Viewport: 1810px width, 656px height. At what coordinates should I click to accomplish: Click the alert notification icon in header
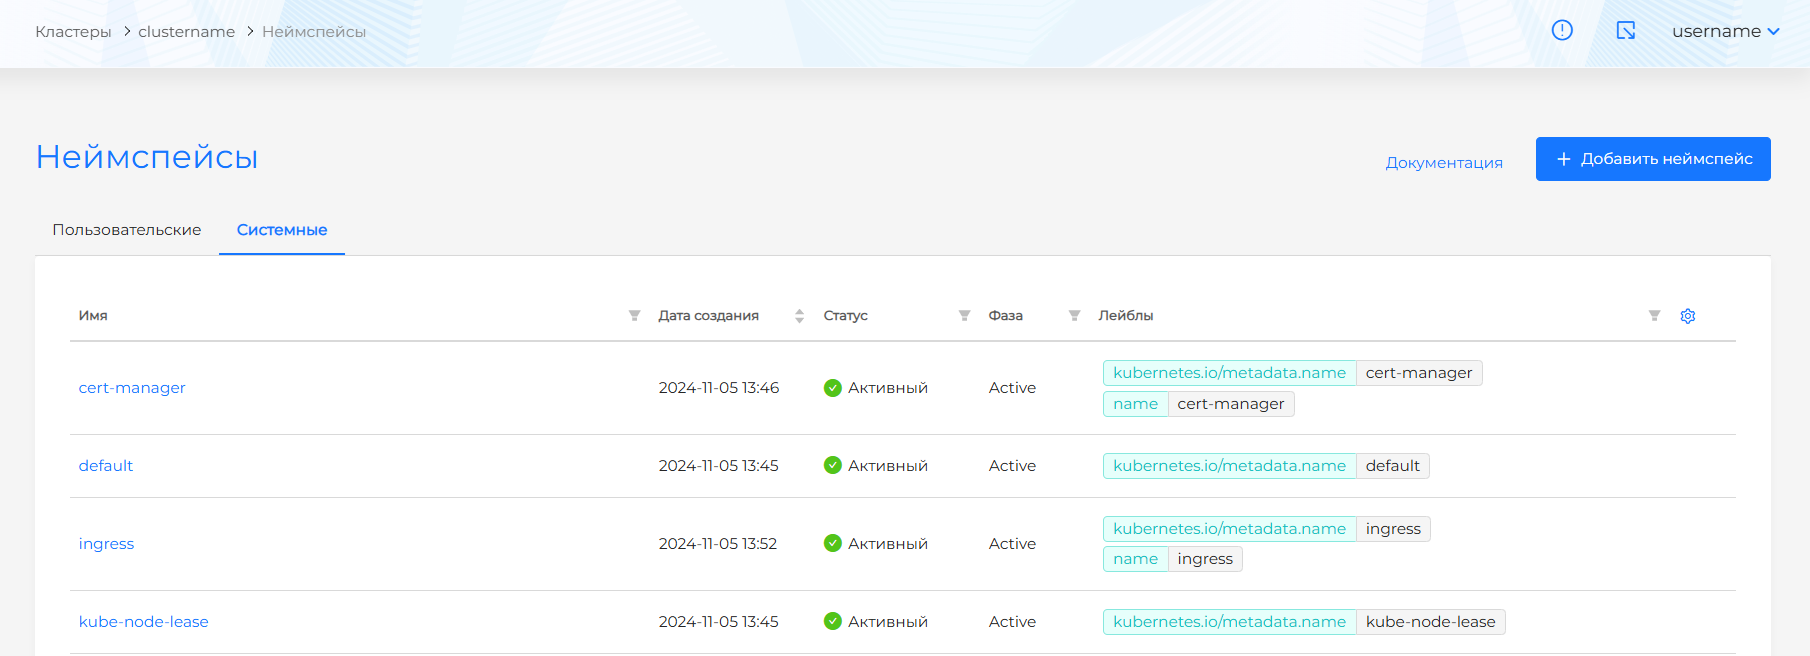pyautogui.click(x=1562, y=31)
